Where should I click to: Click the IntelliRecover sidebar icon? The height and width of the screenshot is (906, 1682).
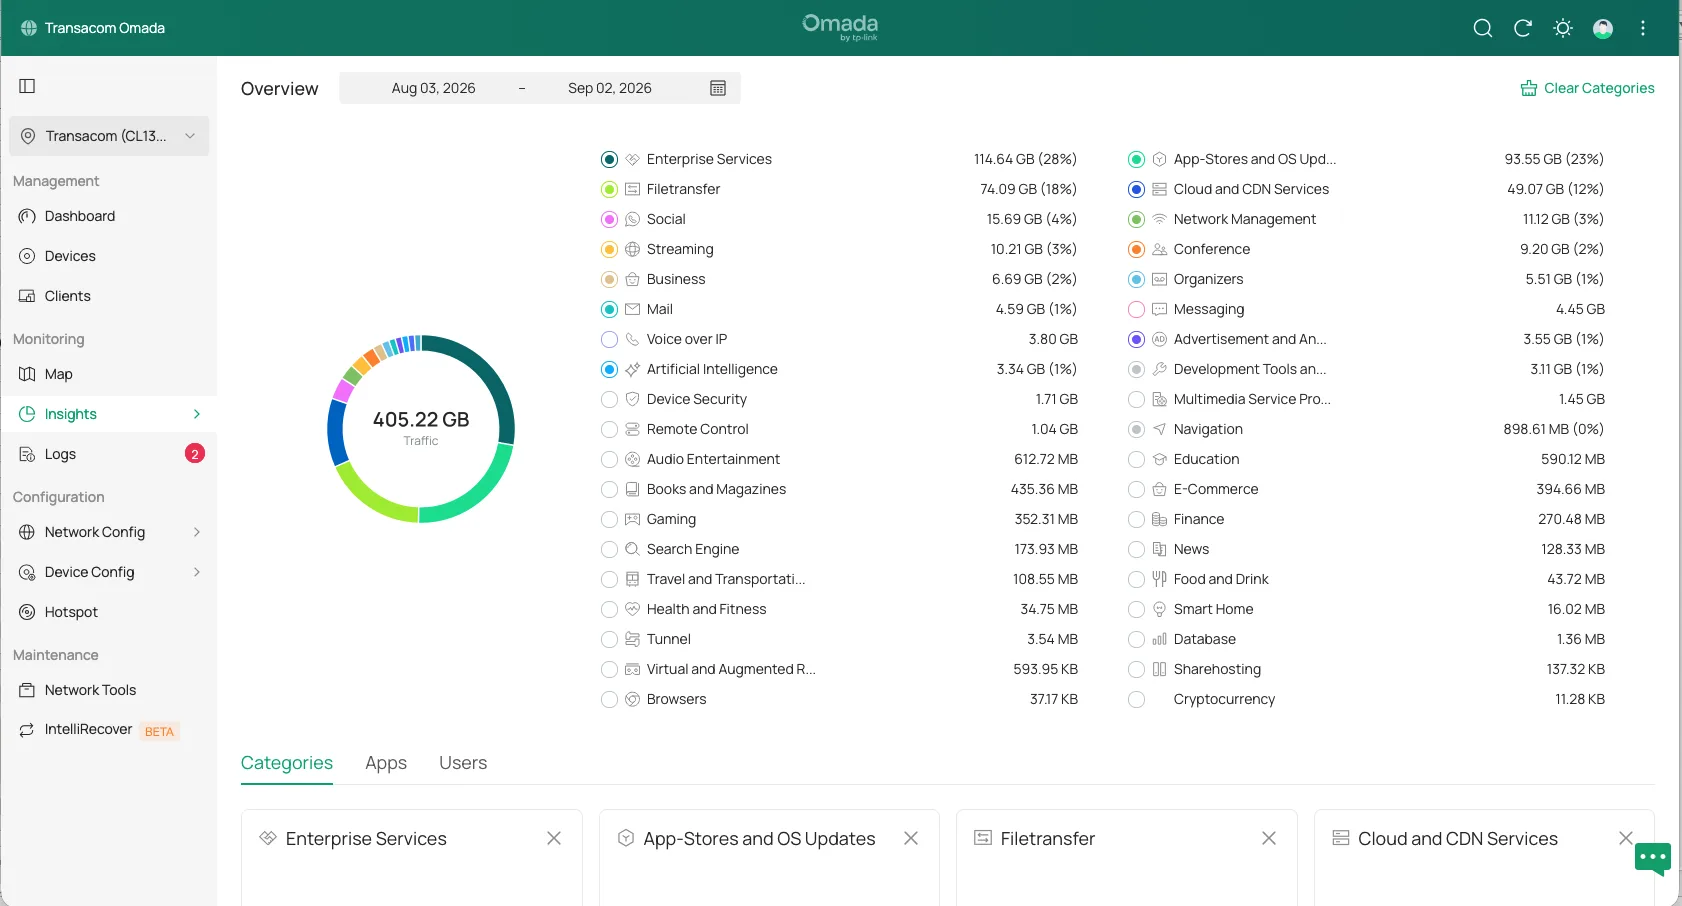tap(27, 730)
